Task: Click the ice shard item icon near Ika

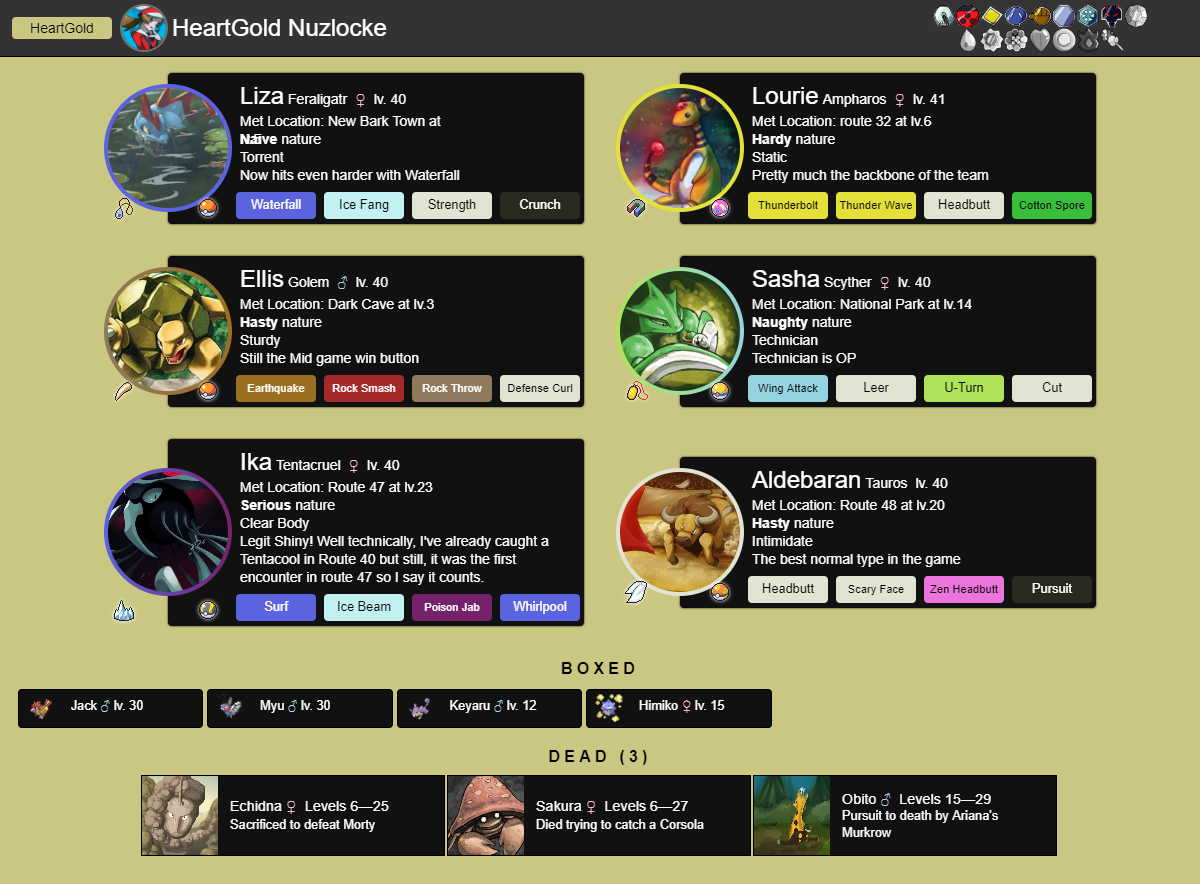Action: (x=123, y=610)
